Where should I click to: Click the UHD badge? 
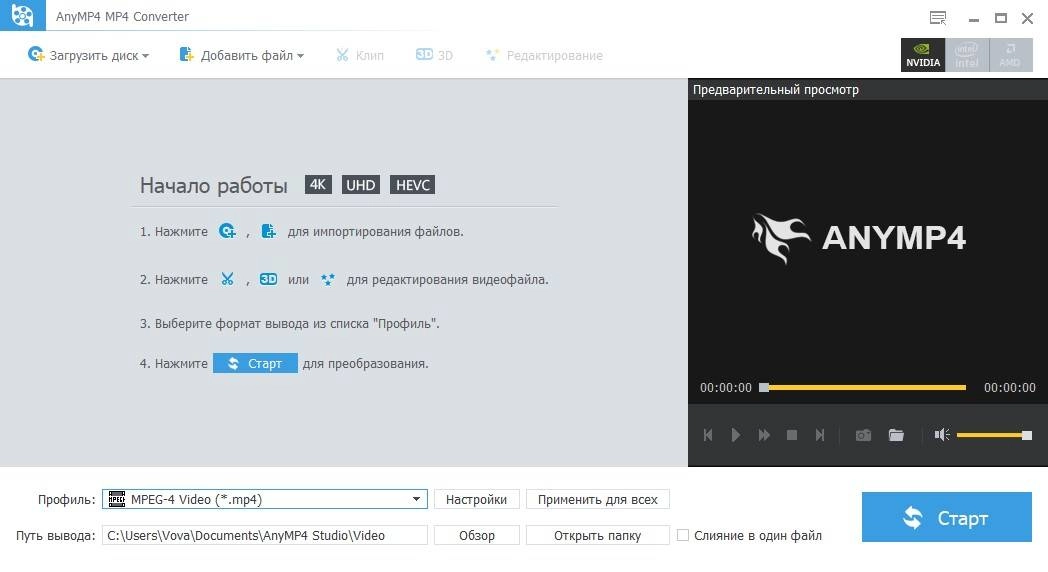pyautogui.click(x=360, y=184)
